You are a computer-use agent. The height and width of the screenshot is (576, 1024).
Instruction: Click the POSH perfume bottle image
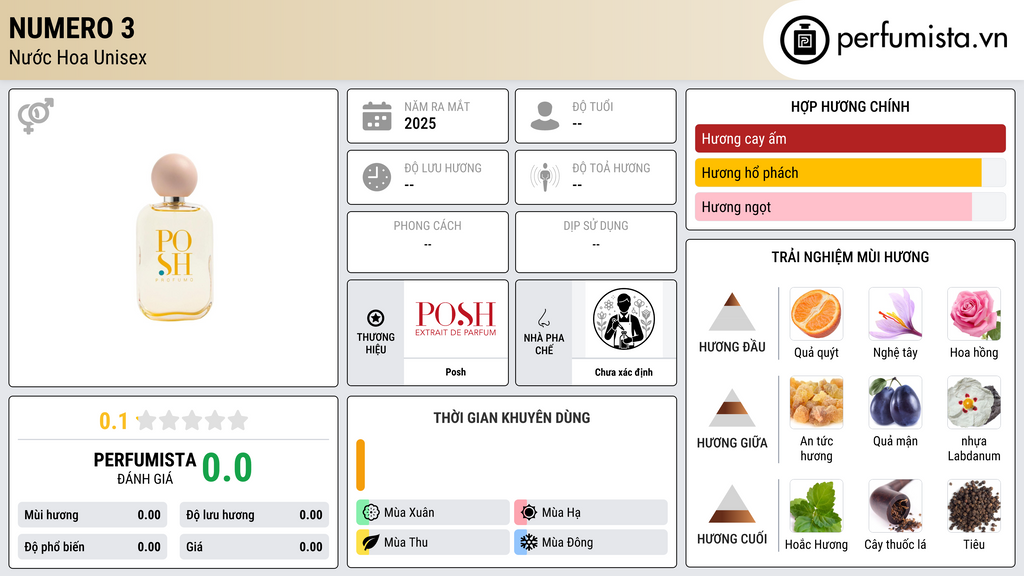pos(174,237)
